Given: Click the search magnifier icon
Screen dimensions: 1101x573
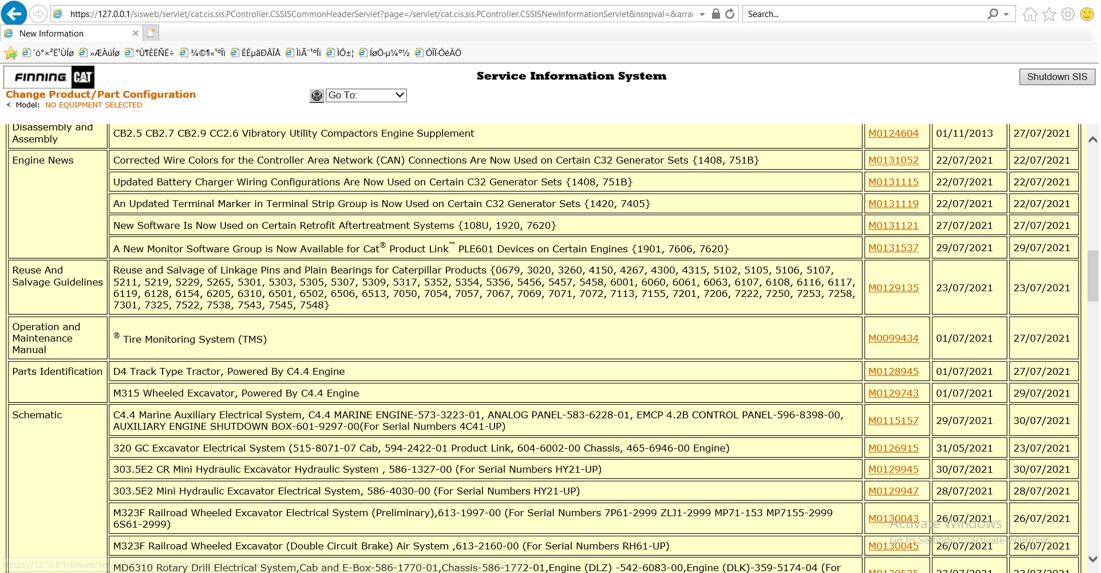Looking at the screenshot, I should tap(992, 13).
